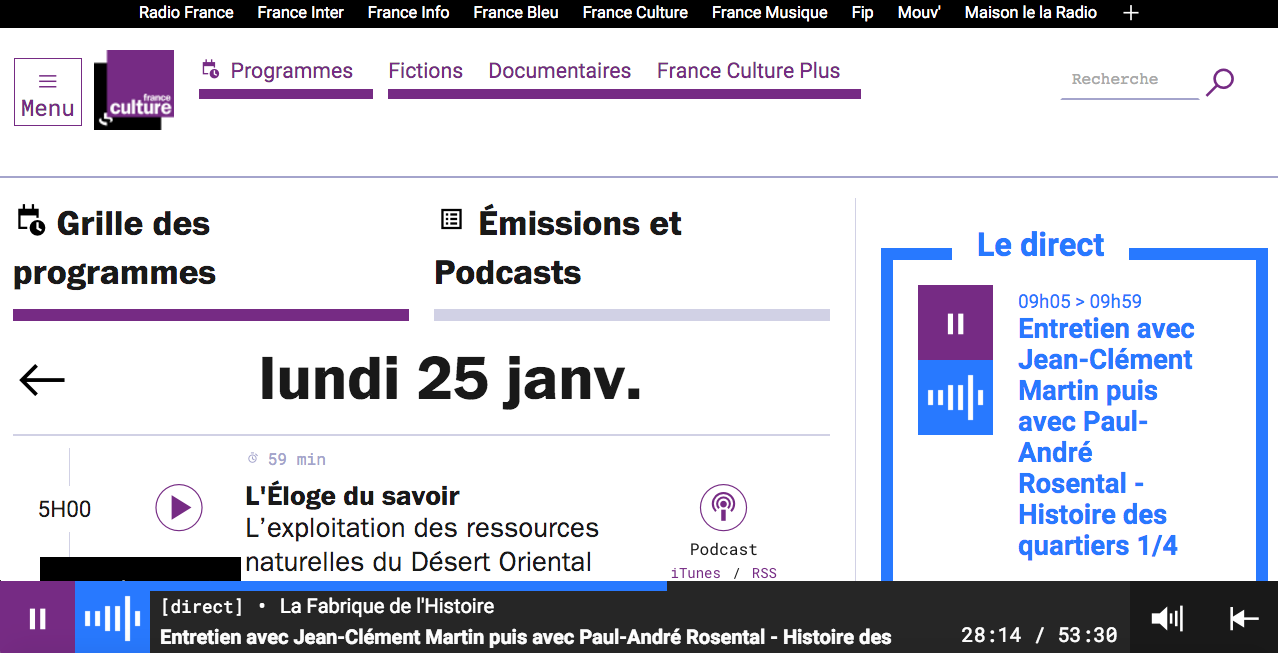Pause playback in the bottom player bar
1278x653 pixels.
(37, 617)
